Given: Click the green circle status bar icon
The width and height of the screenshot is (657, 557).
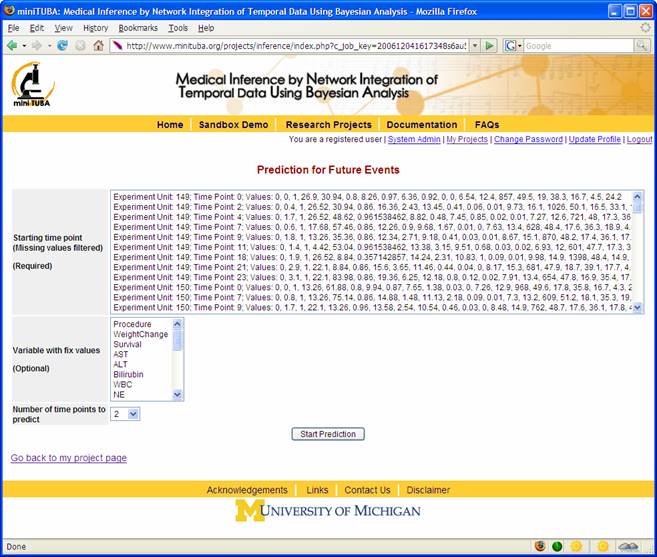Looking at the screenshot, I should click(x=557, y=546).
